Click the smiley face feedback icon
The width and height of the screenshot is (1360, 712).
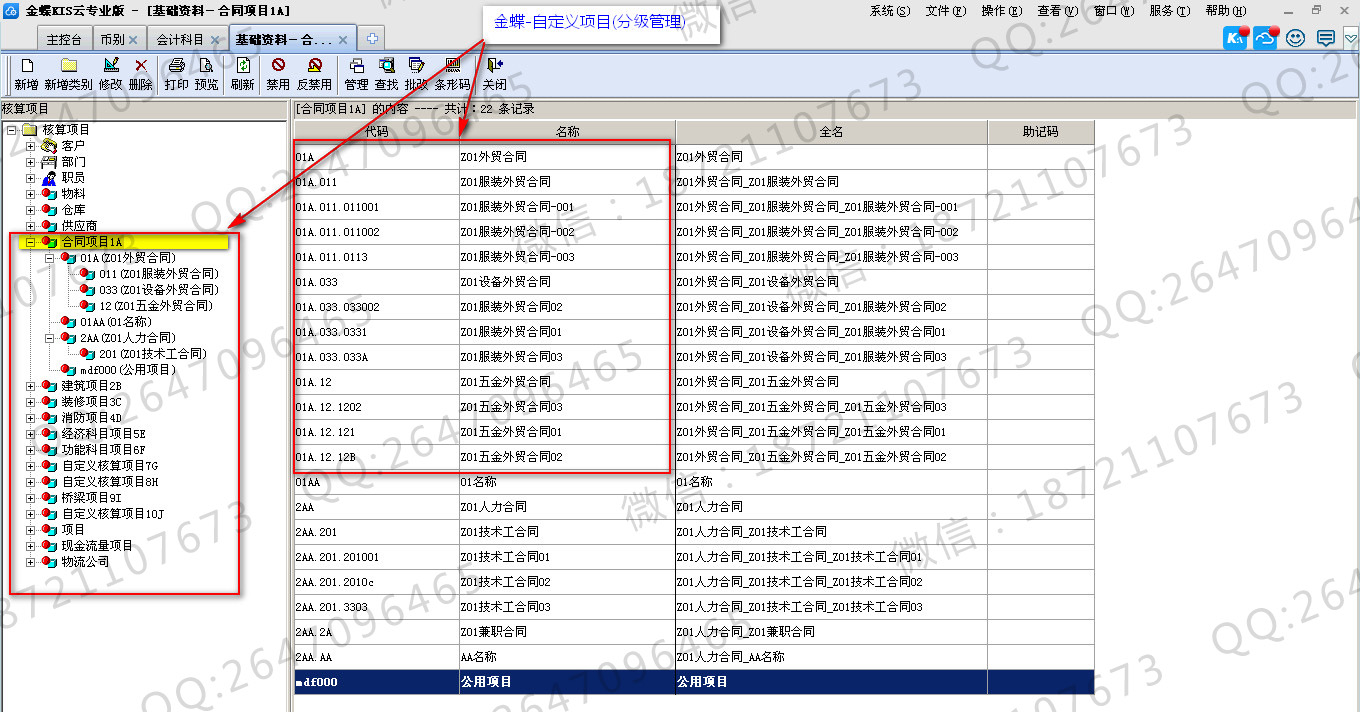tap(1296, 39)
